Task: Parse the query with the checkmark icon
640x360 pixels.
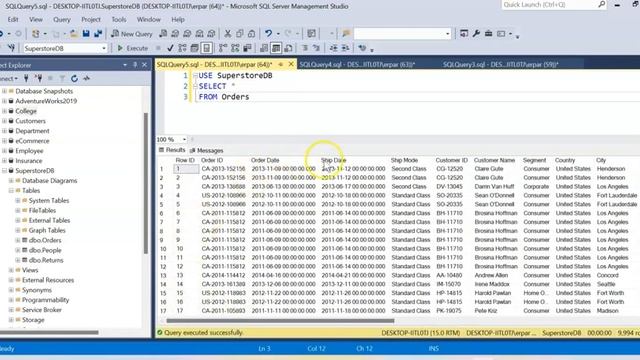Action: [x=170, y=48]
